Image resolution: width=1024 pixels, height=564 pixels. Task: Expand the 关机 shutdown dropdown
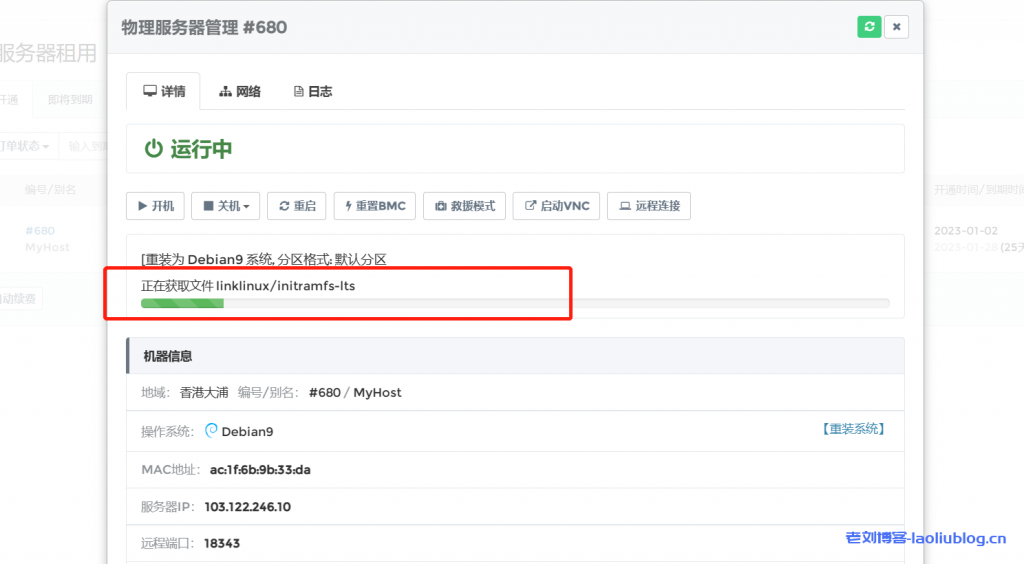[x=226, y=206]
